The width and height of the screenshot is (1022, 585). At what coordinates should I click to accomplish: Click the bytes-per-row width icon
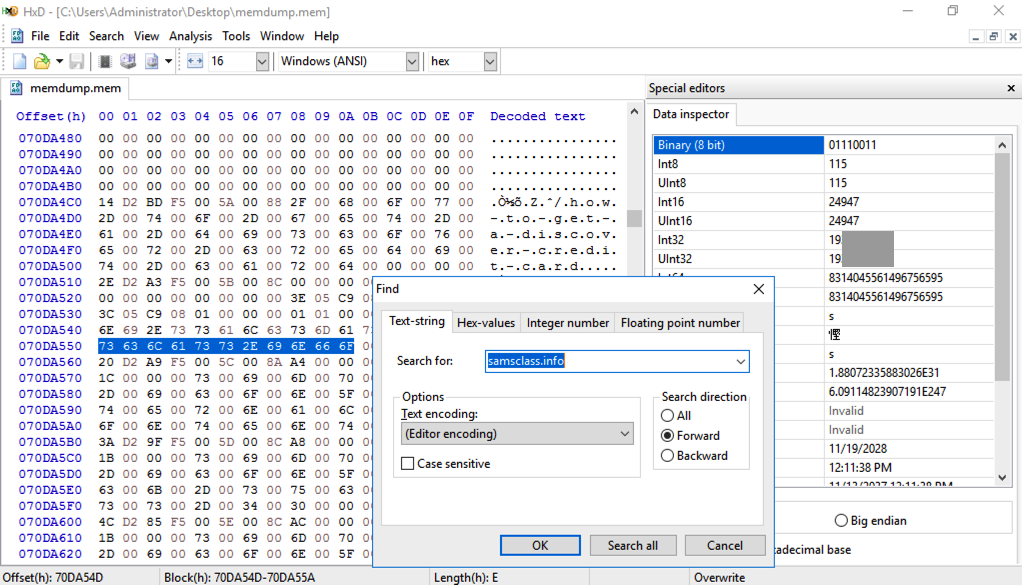point(195,61)
